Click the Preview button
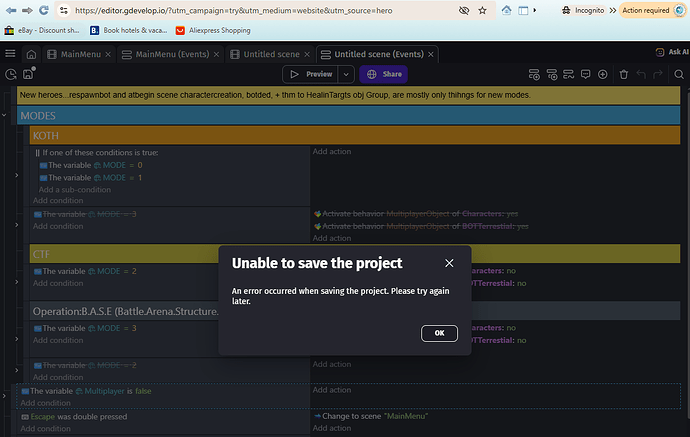Image resolution: width=690 pixels, height=437 pixels. pos(310,74)
